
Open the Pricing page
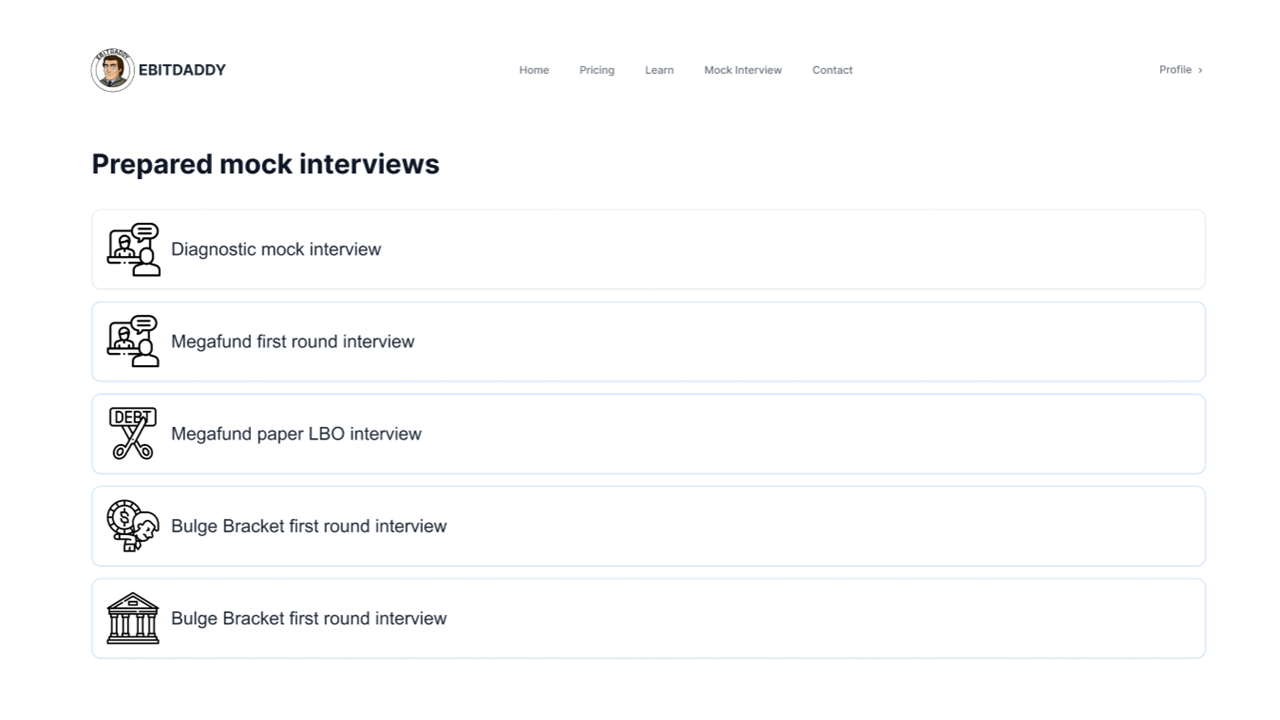(597, 70)
